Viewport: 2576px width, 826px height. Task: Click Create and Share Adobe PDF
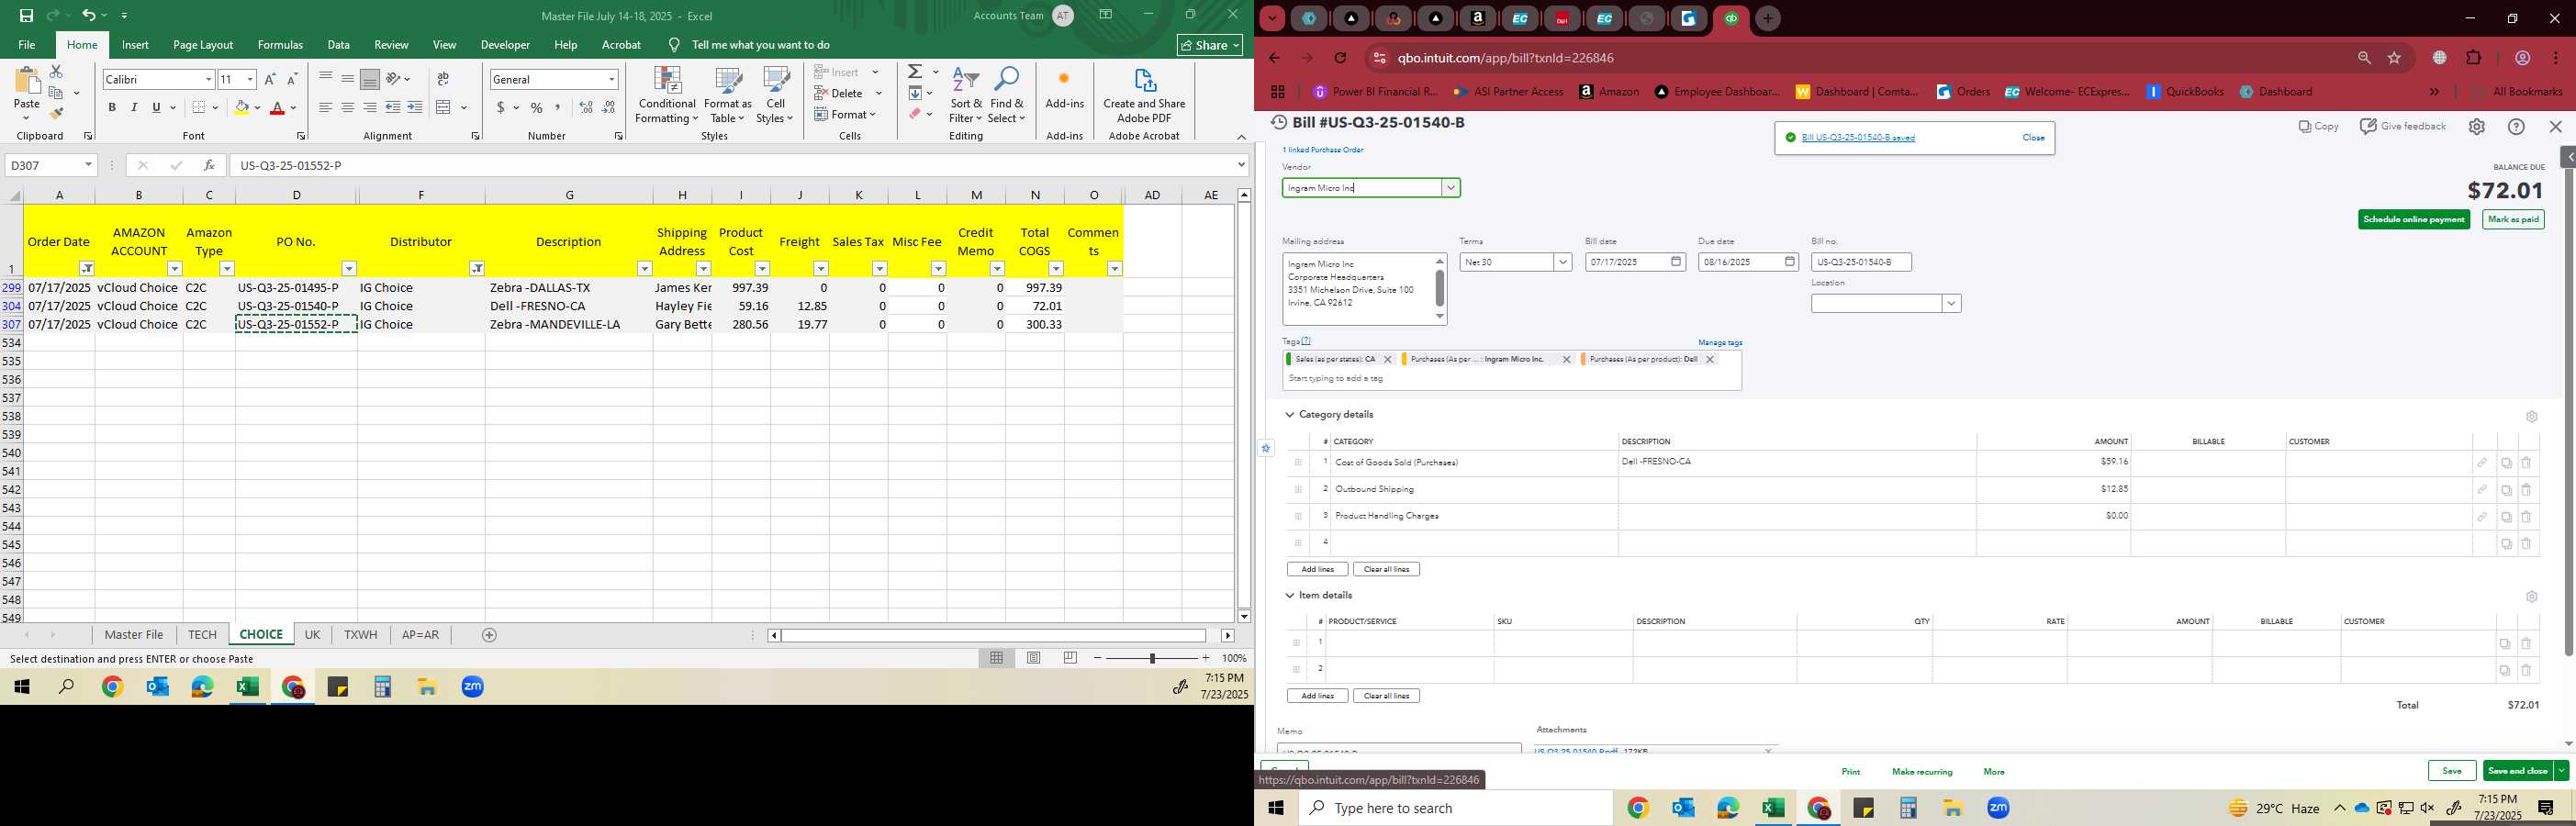click(1144, 96)
